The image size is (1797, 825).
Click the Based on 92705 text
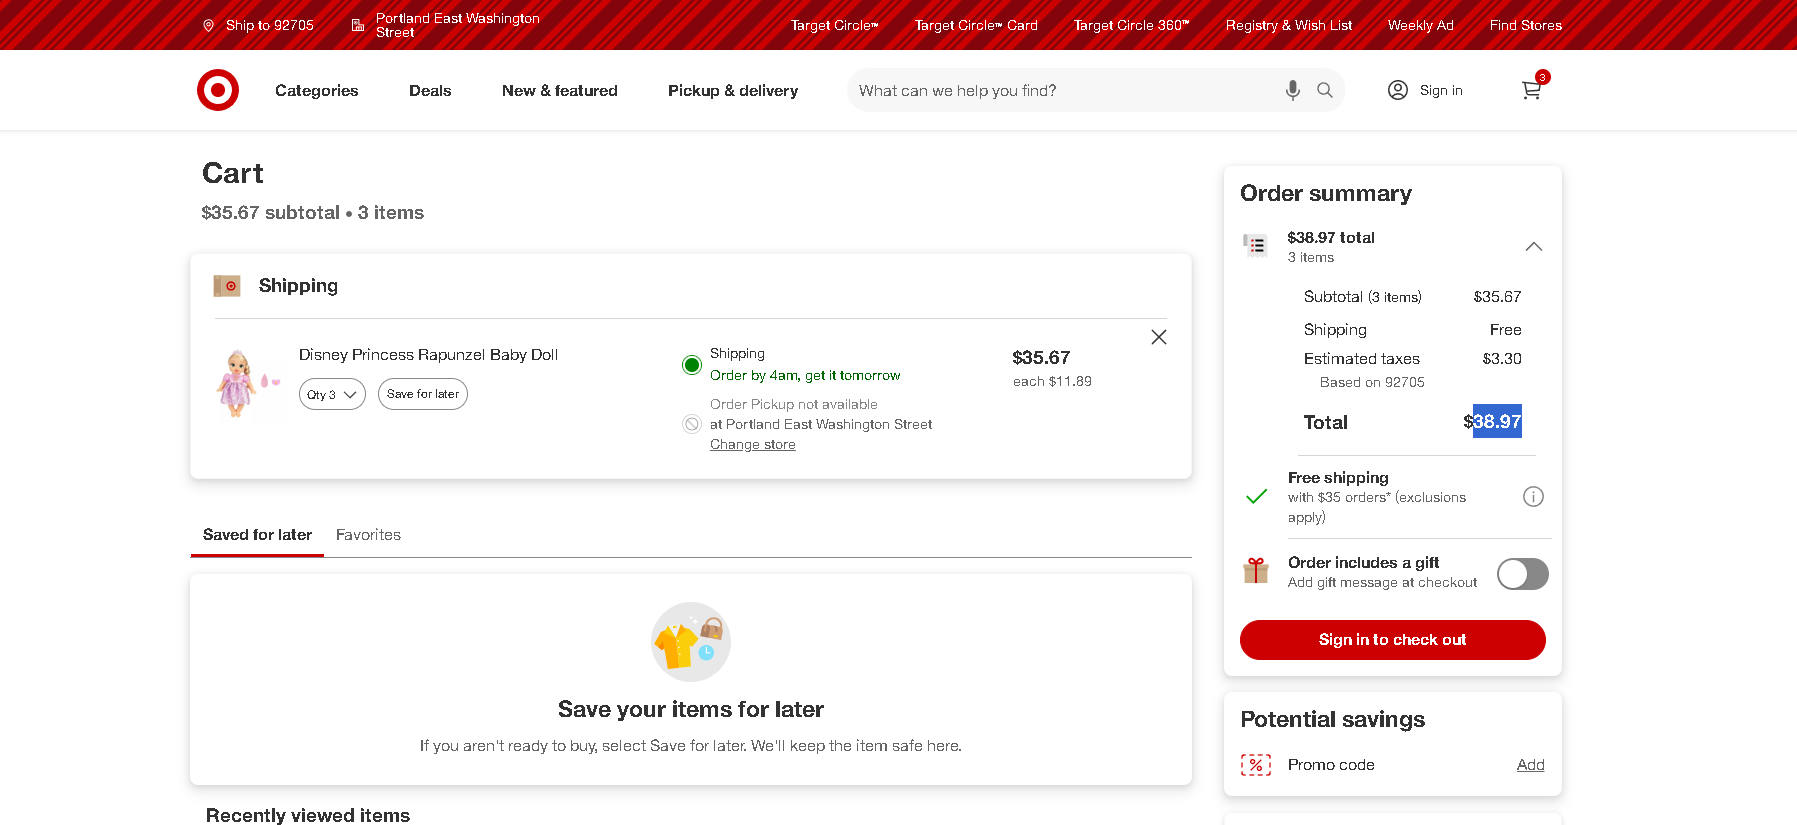coord(1372,382)
